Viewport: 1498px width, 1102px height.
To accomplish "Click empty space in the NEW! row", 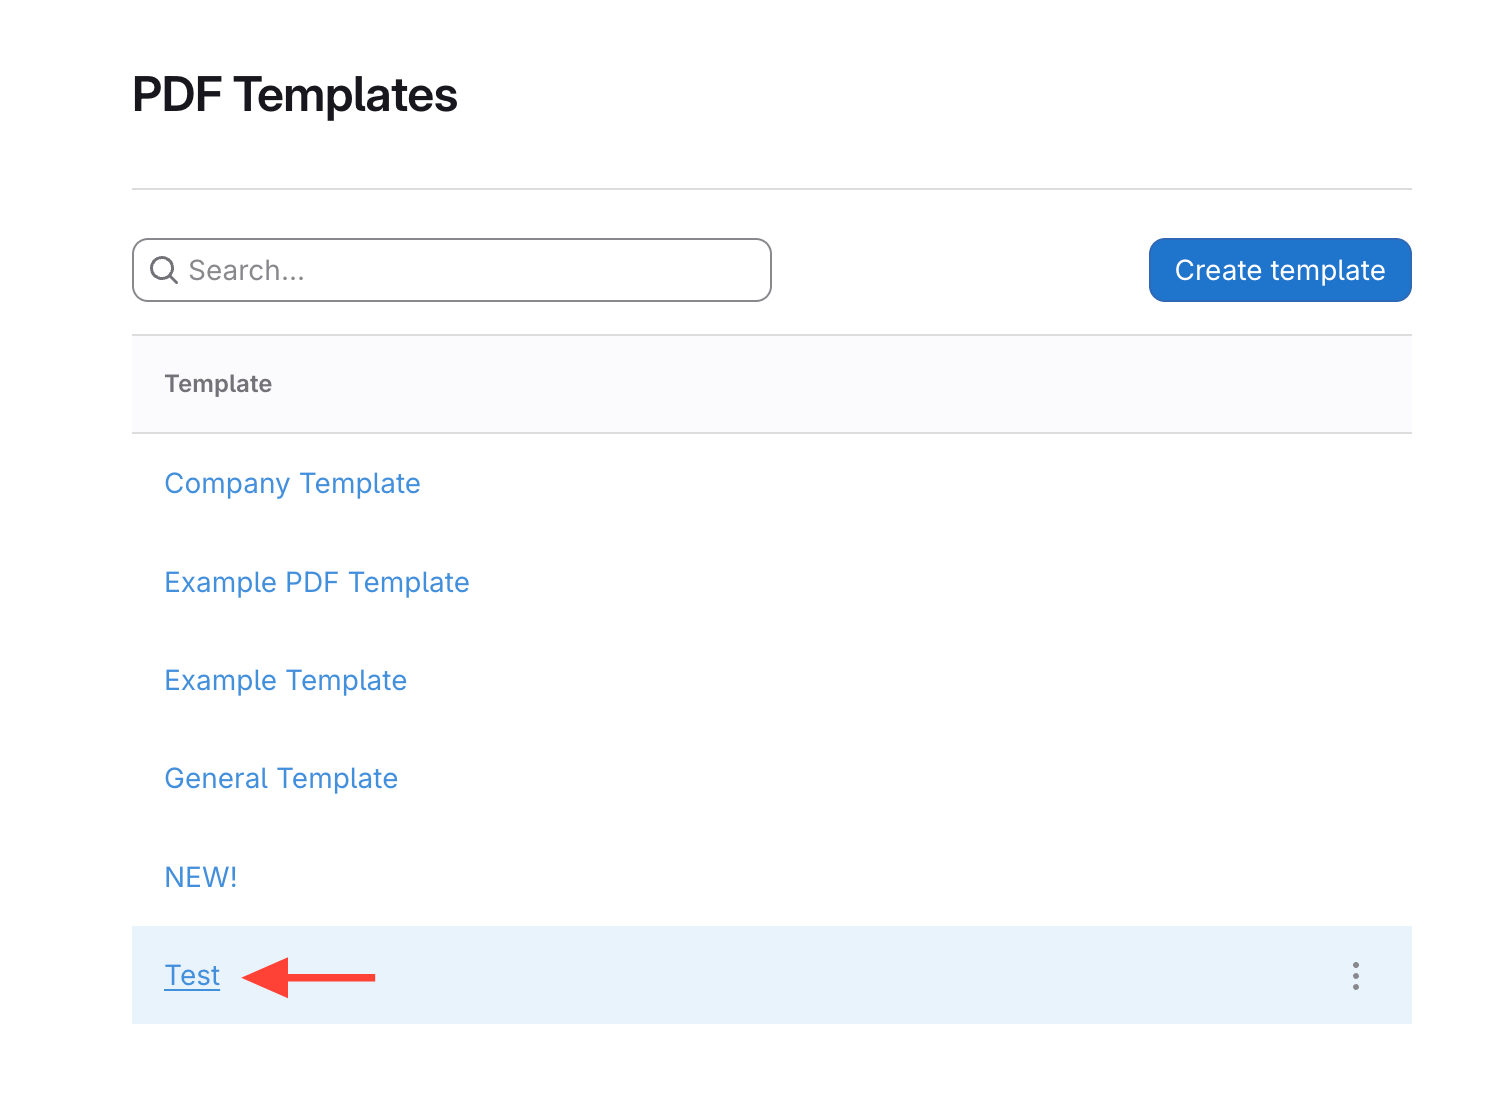I will click(850, 877).
